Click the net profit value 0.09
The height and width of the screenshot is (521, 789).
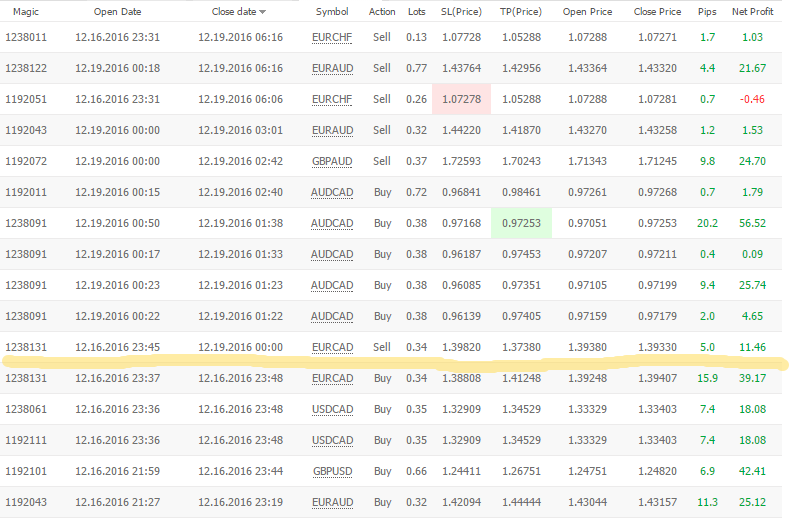pyautogui.click(x=752, y=254)
